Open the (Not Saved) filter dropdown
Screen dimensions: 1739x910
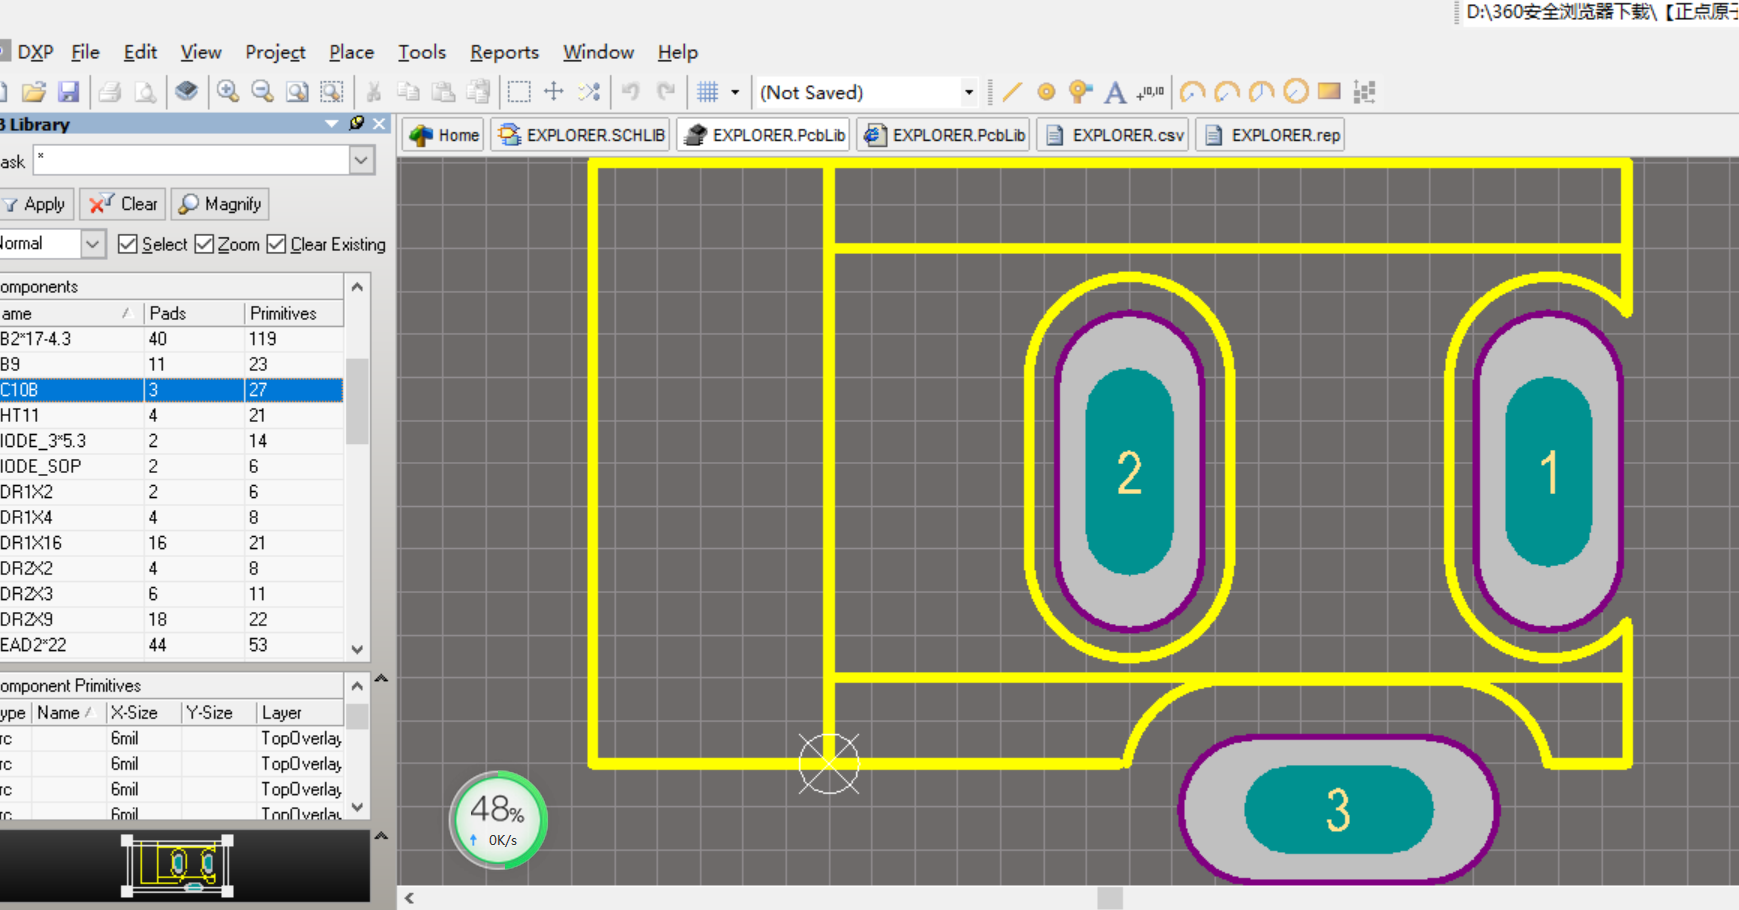(x=968, y=92)
